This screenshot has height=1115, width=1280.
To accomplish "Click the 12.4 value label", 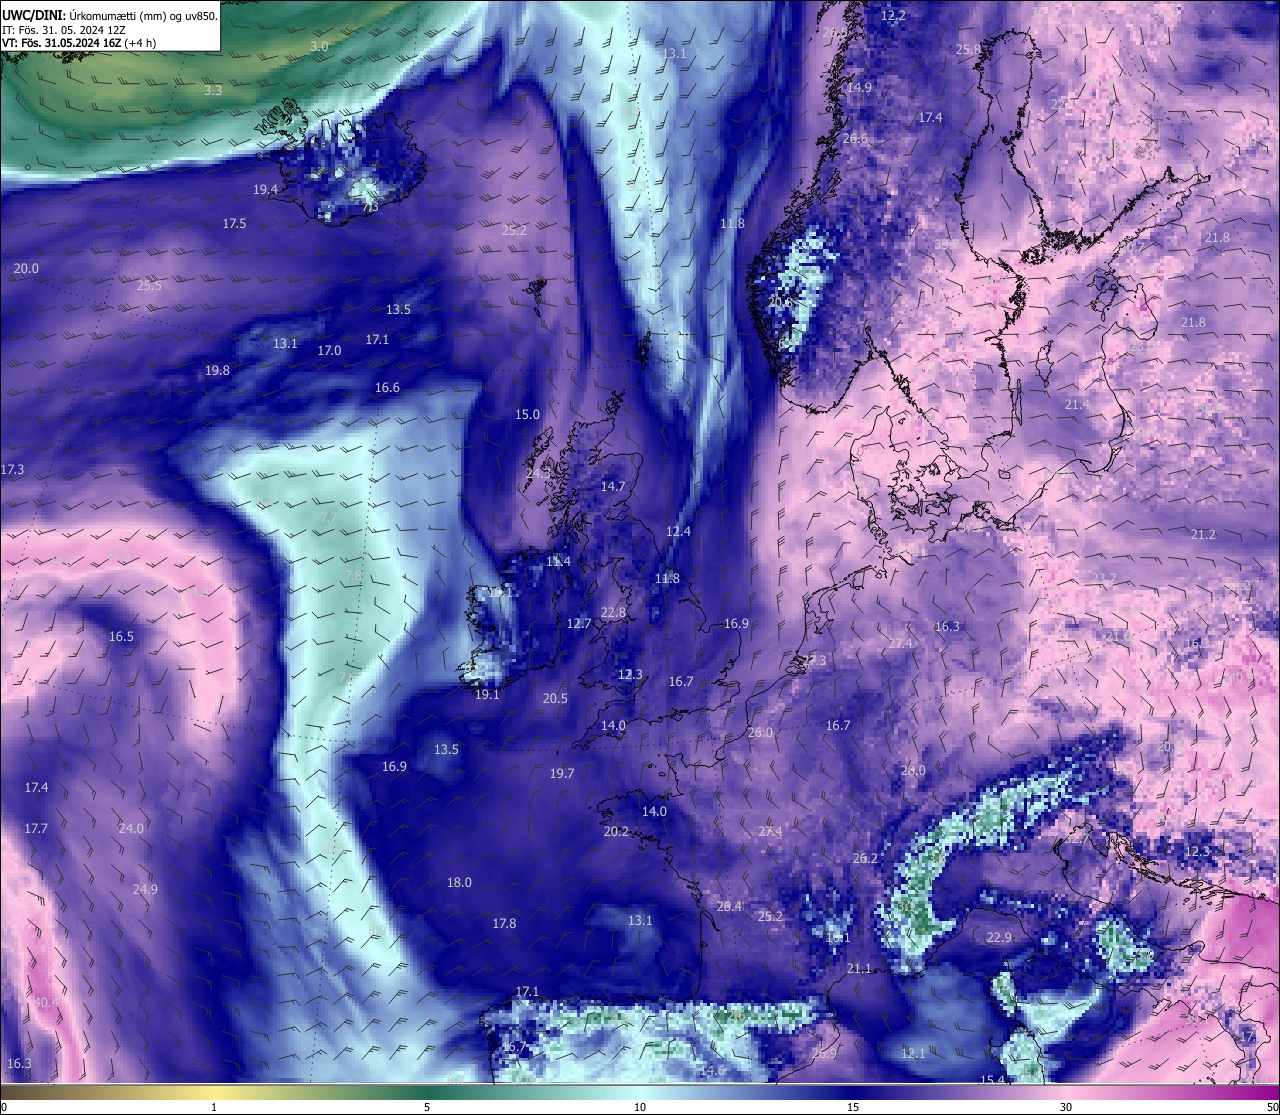I will point(678,531).
